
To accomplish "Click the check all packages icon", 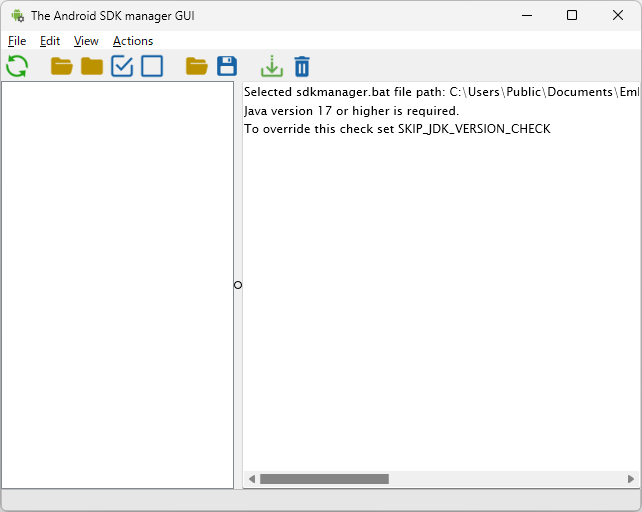I will pos(122,66).
